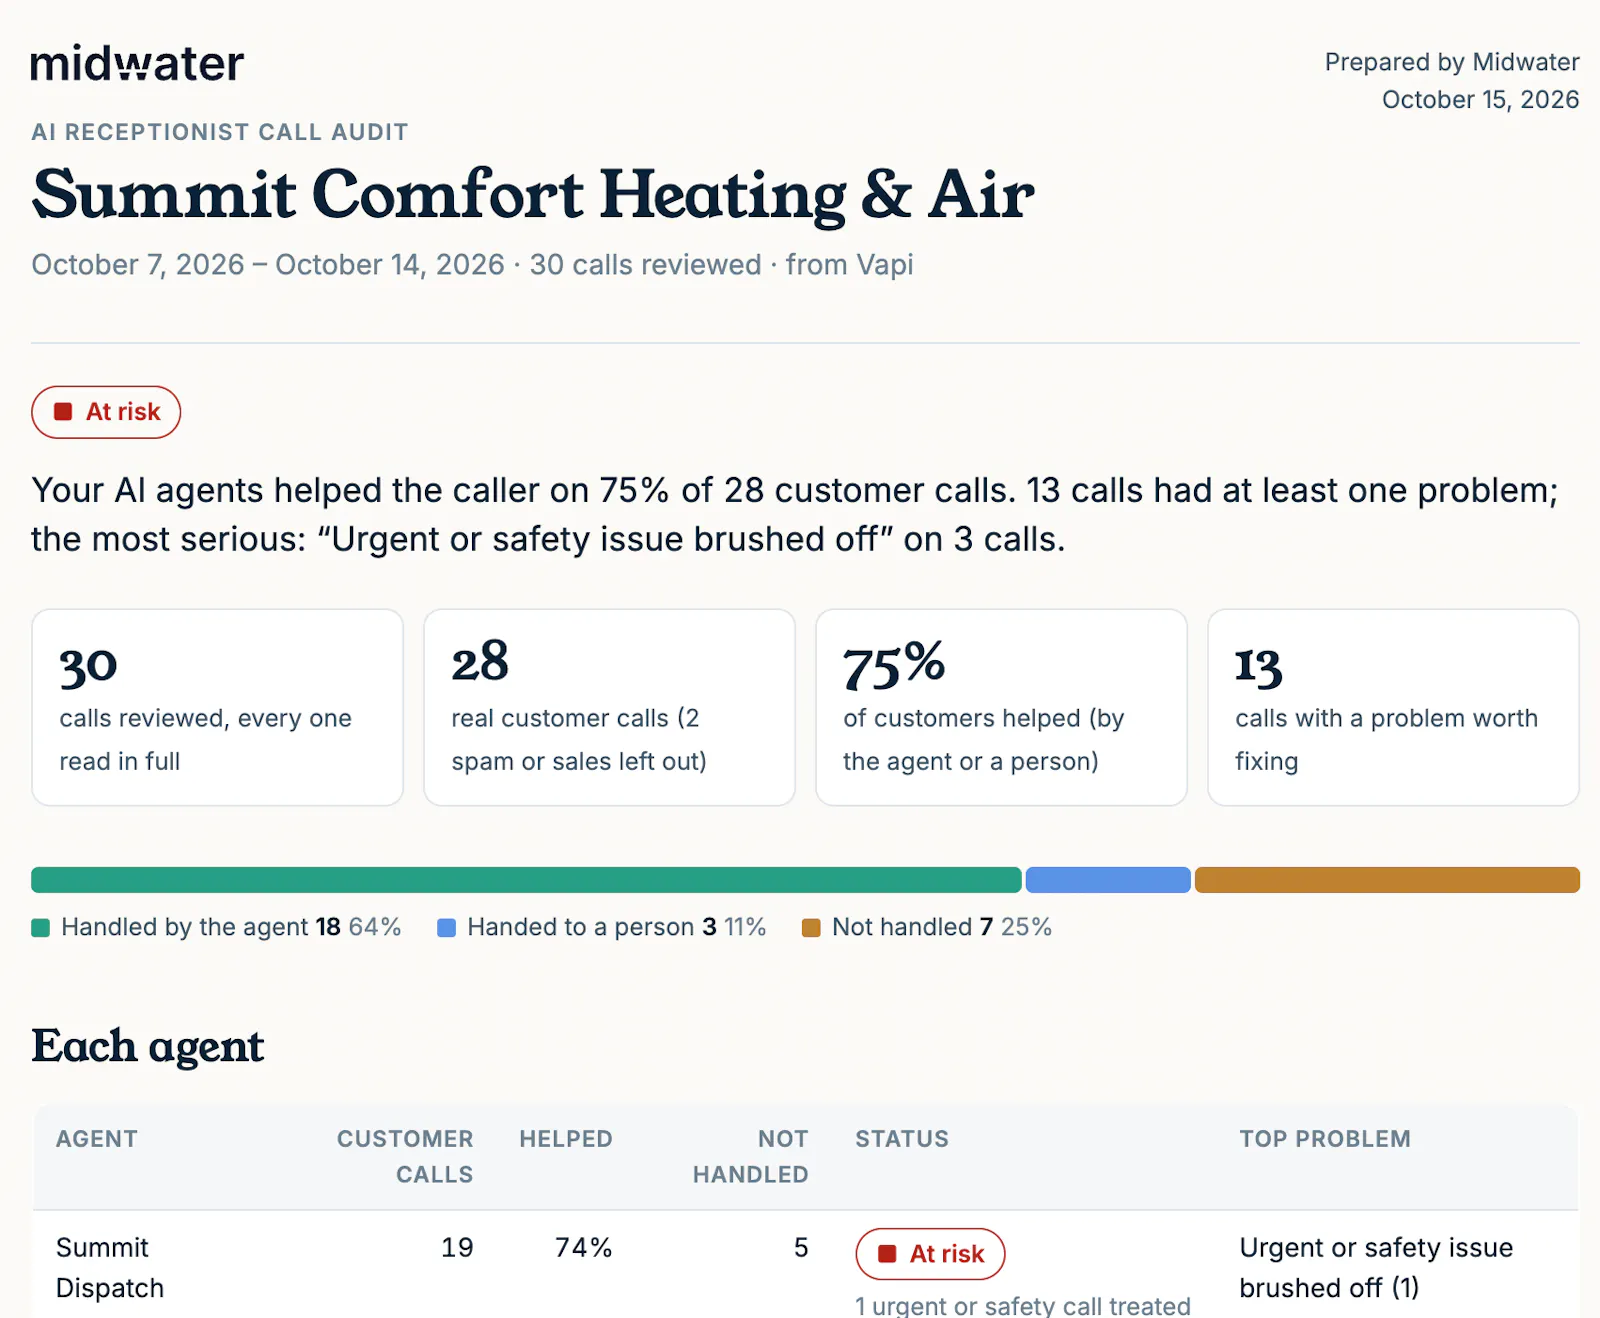Sort by CUSTOMER CALLS column header
The image size is (1600, 1318).
click(x=405, y=1157)
